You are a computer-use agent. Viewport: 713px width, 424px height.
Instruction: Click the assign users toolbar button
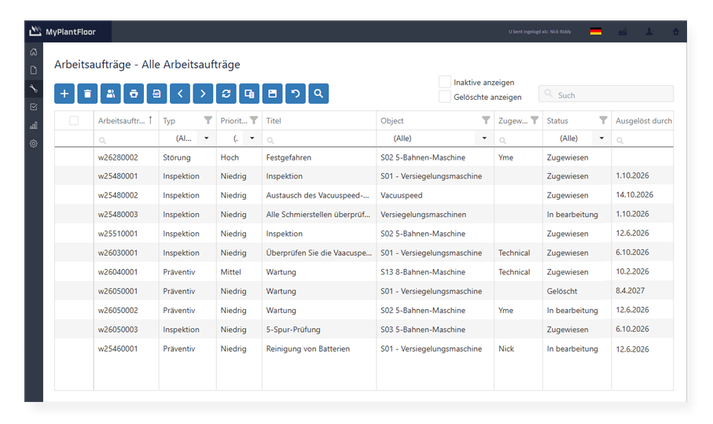110,94
